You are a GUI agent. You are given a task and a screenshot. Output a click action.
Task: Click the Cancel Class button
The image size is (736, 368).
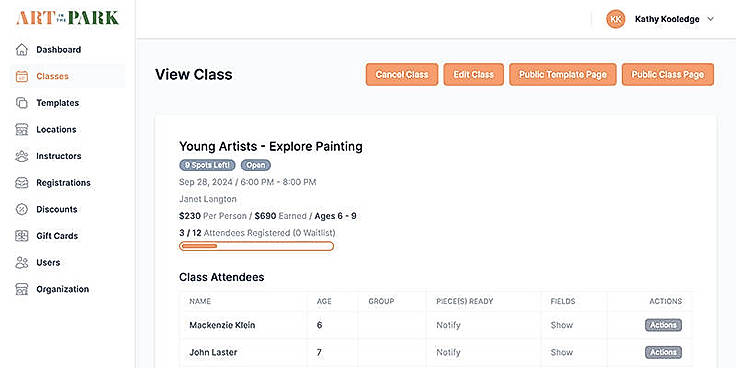pos(402,75)
